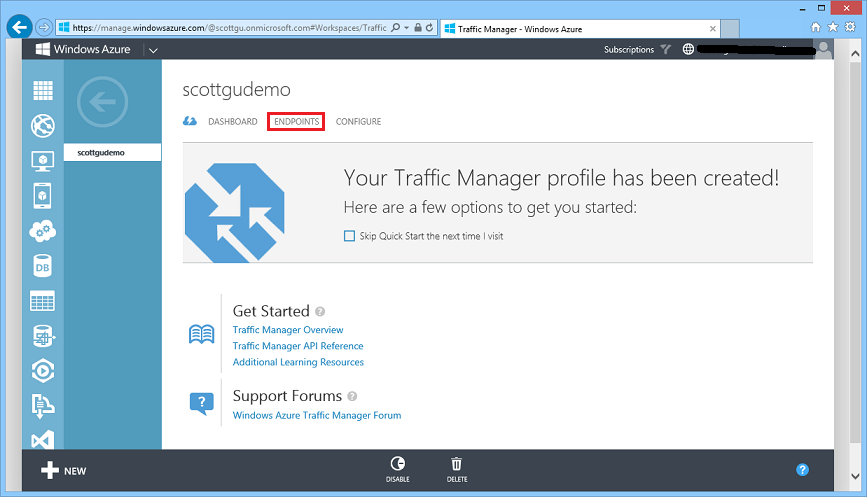
Task: Open SQL Databases DB icon in sidebar
Action: tap(43, 266)
